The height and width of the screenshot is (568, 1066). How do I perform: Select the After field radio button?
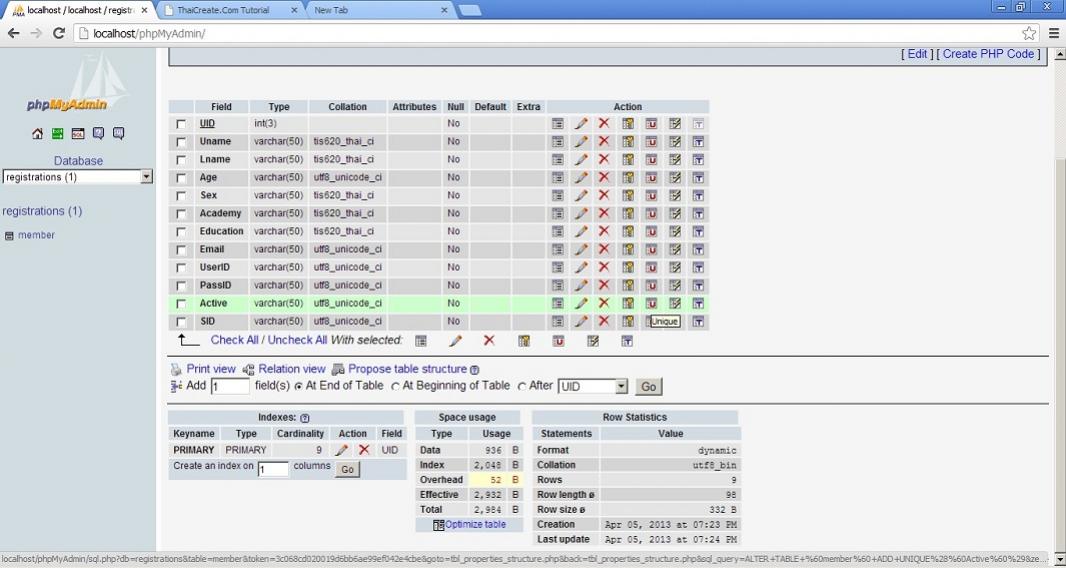[522, 386]
